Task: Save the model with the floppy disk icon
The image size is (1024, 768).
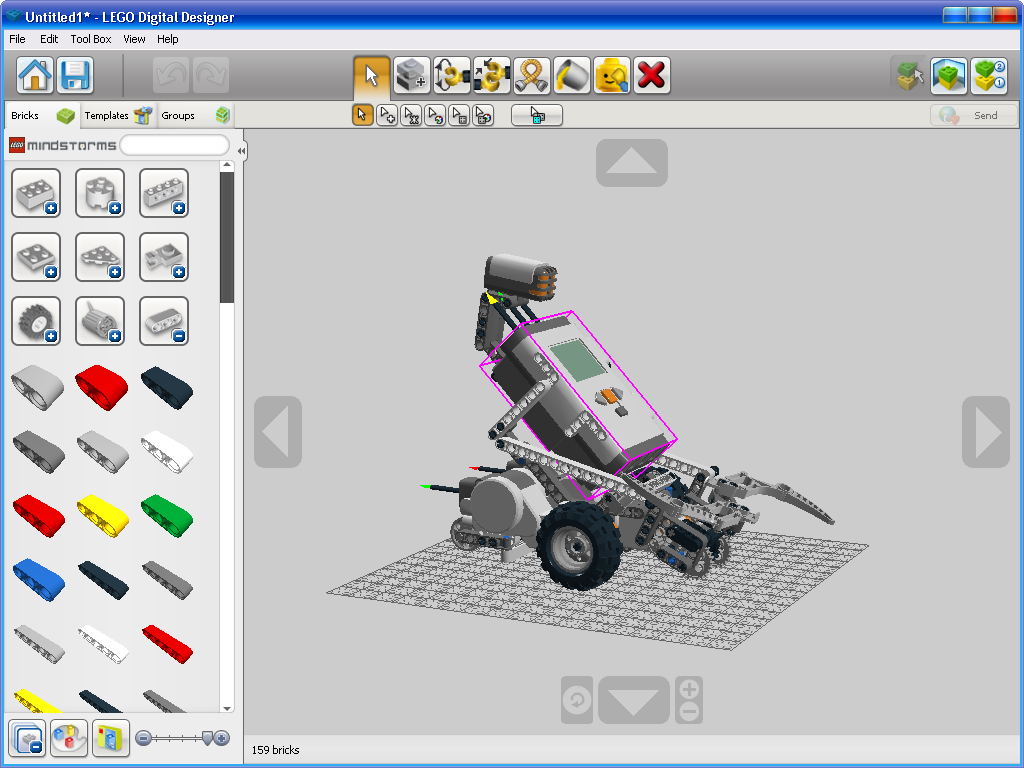Action: point(75,75)
